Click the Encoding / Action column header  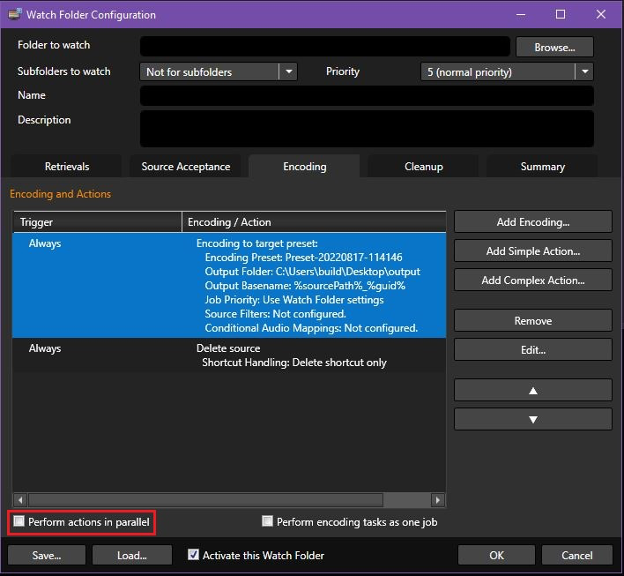314,222
